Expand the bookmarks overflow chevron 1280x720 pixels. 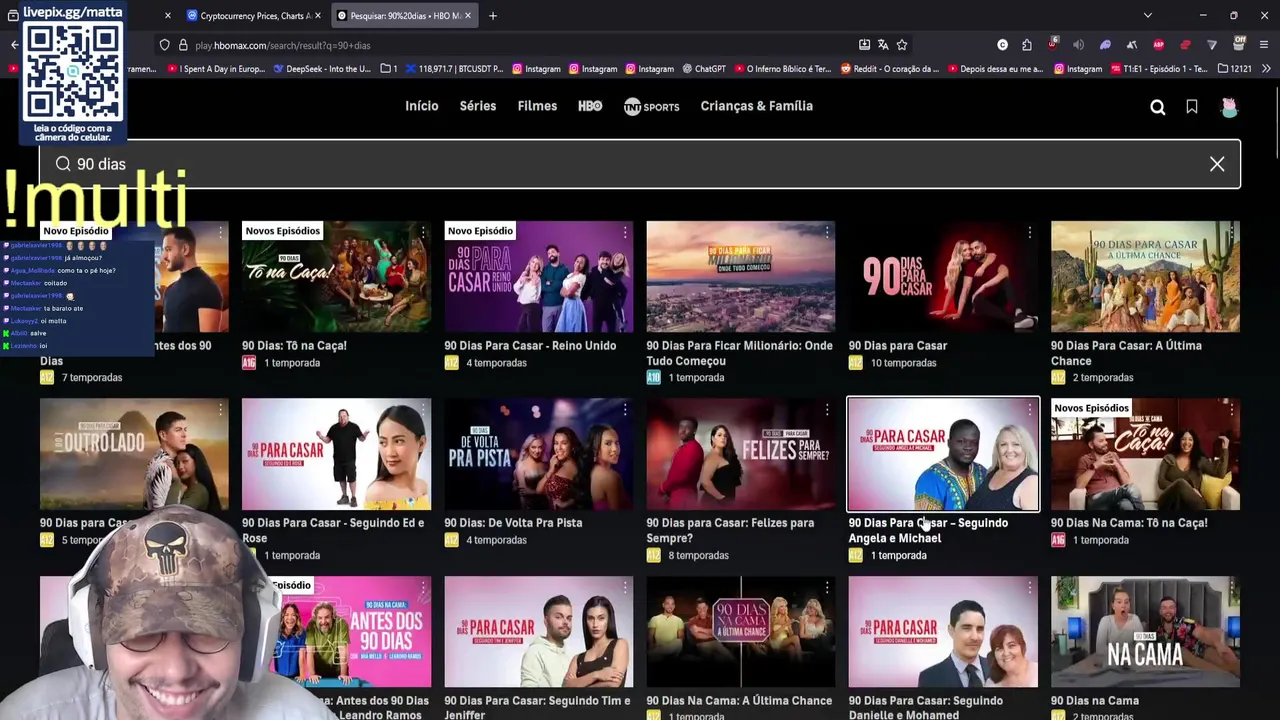coord(1266,69)
